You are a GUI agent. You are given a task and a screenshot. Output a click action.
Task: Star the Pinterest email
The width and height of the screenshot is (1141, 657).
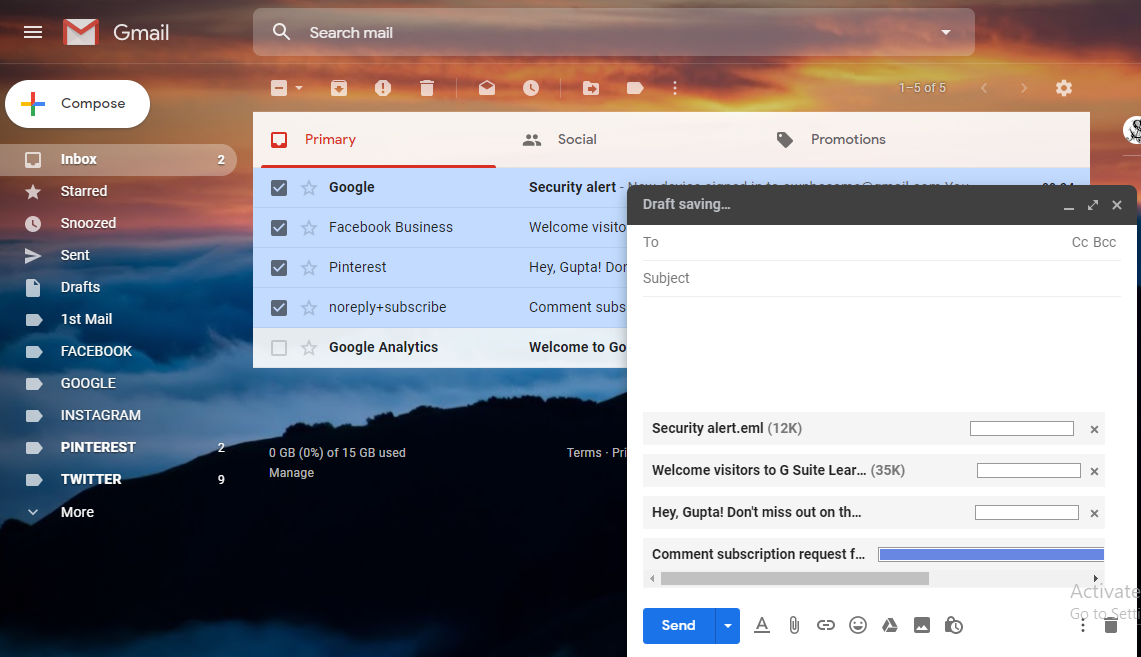(x=309, y=268)
